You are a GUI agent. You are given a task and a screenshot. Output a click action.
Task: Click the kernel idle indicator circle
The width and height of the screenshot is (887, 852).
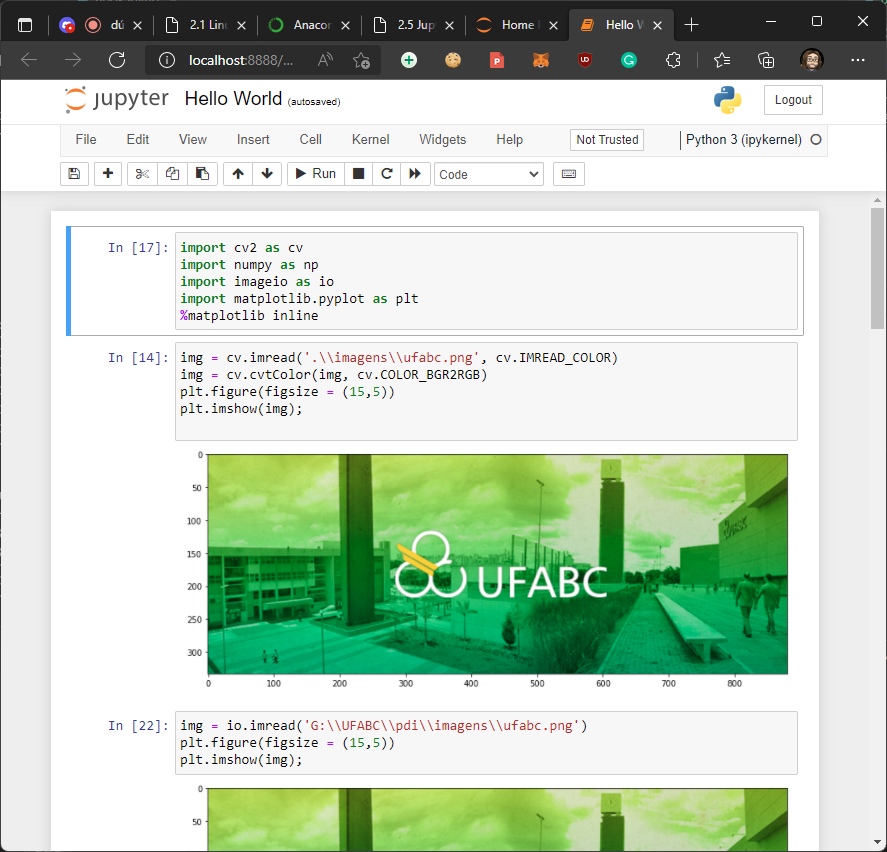coord(816,140)
